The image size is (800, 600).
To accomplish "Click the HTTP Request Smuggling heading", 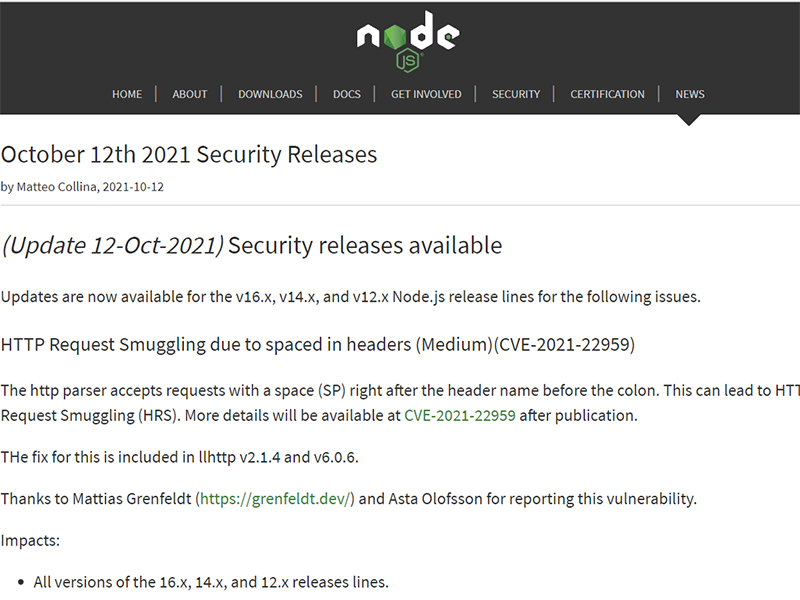I will [318, 345].
